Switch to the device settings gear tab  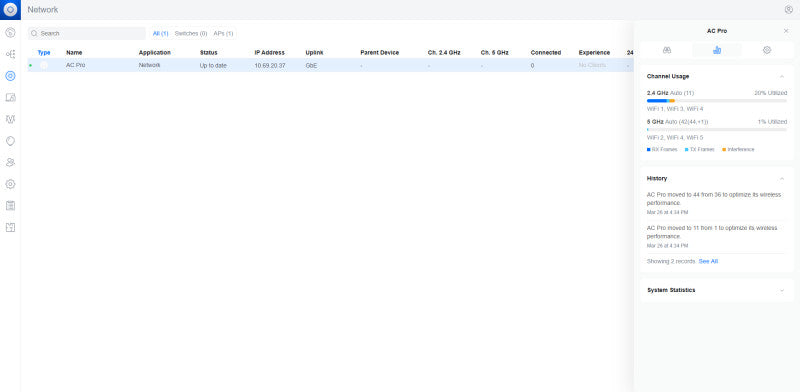click(767, 50)
